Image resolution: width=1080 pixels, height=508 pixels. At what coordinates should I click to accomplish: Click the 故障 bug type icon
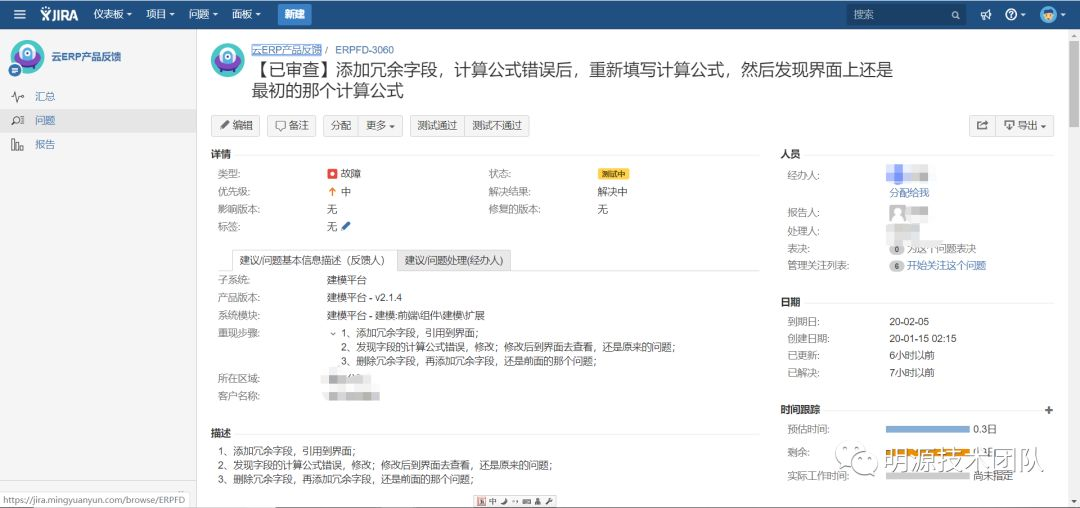pos(332,174)
